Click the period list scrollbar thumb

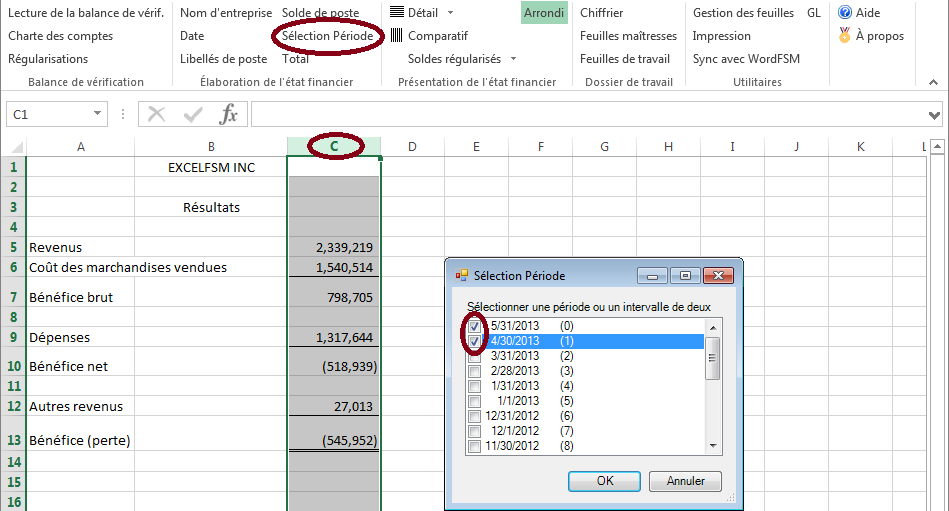click(x=713, y=357)
